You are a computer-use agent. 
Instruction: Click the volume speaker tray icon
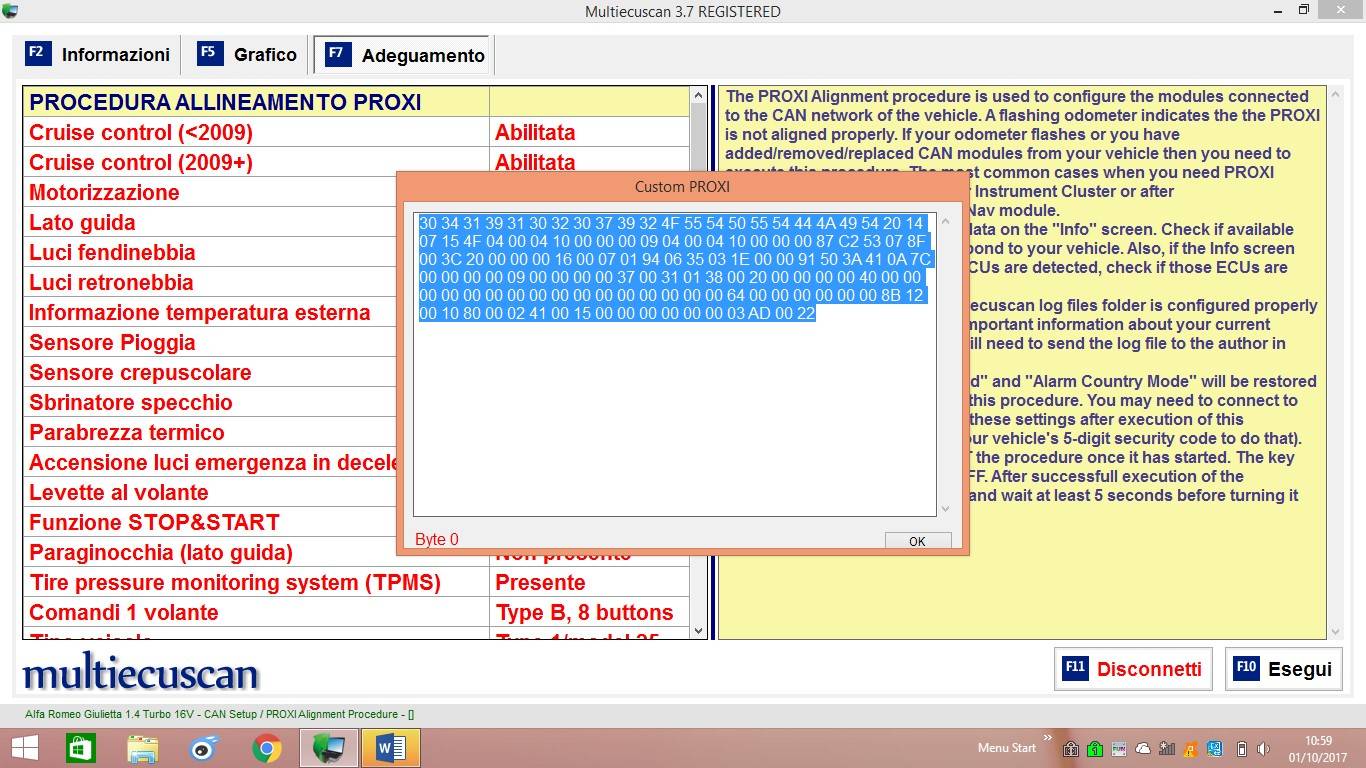pos(1263,749)
